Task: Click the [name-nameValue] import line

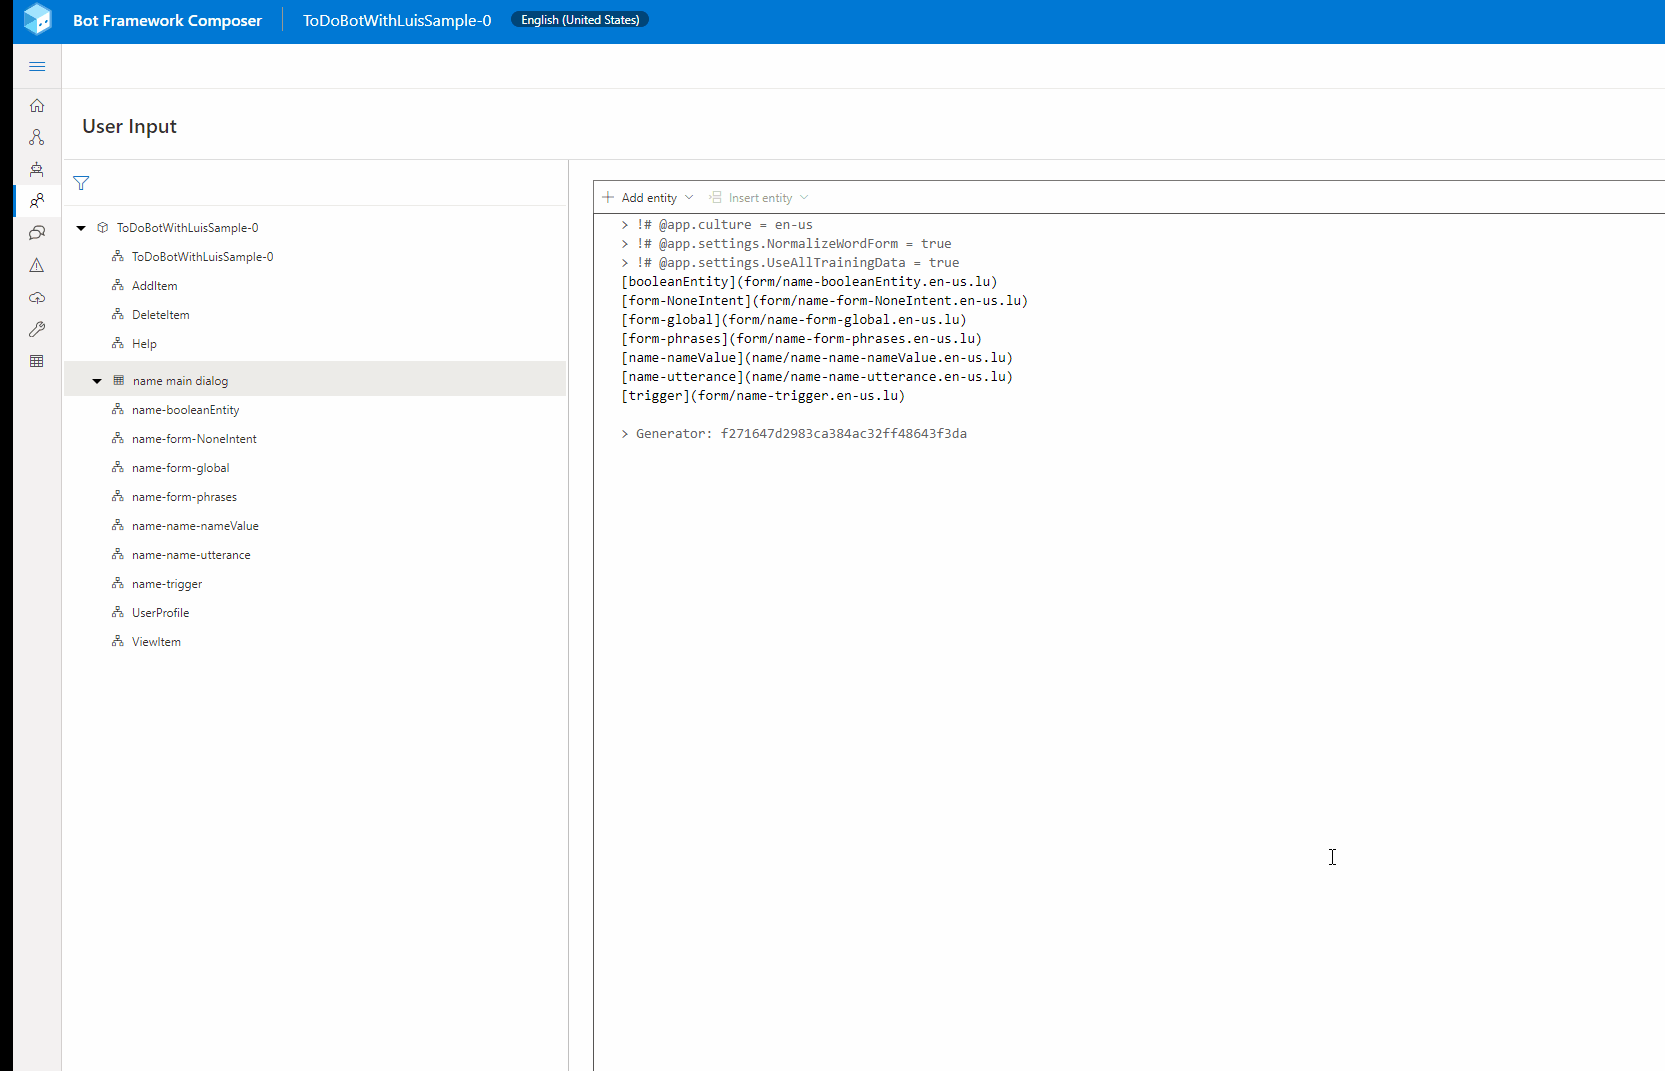Action: click(817, 358)
